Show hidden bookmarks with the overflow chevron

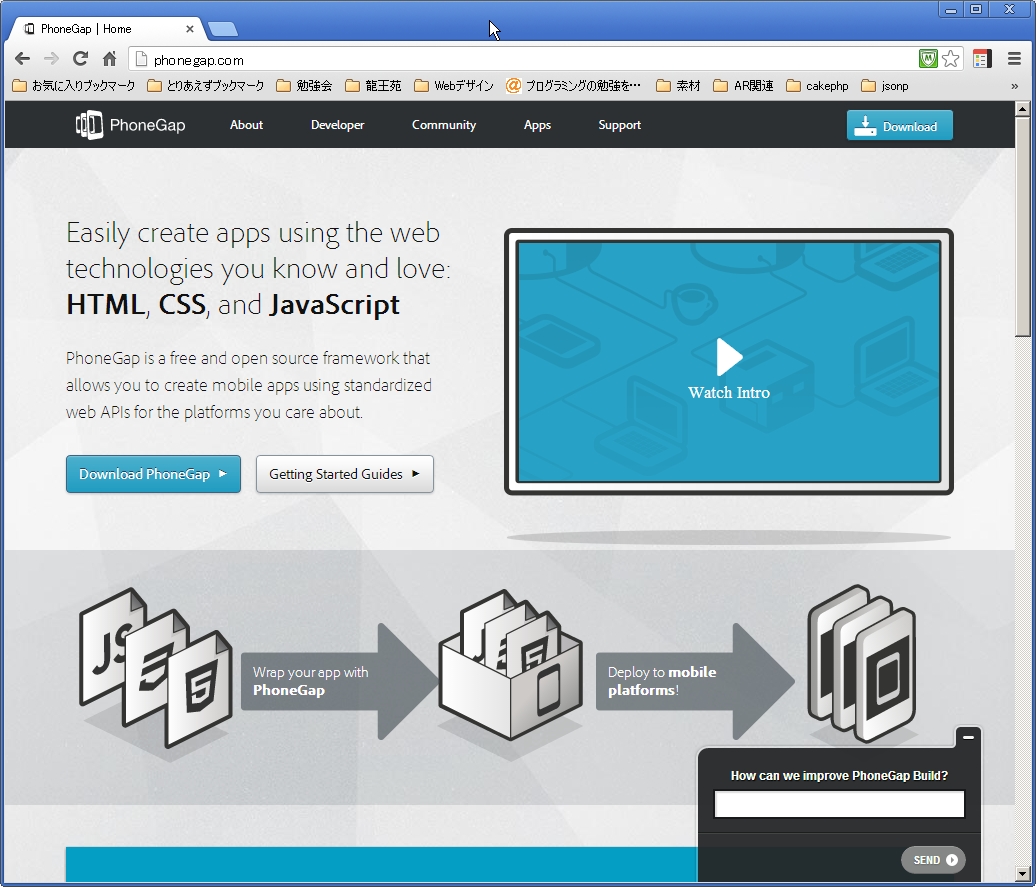(1014, 86)
